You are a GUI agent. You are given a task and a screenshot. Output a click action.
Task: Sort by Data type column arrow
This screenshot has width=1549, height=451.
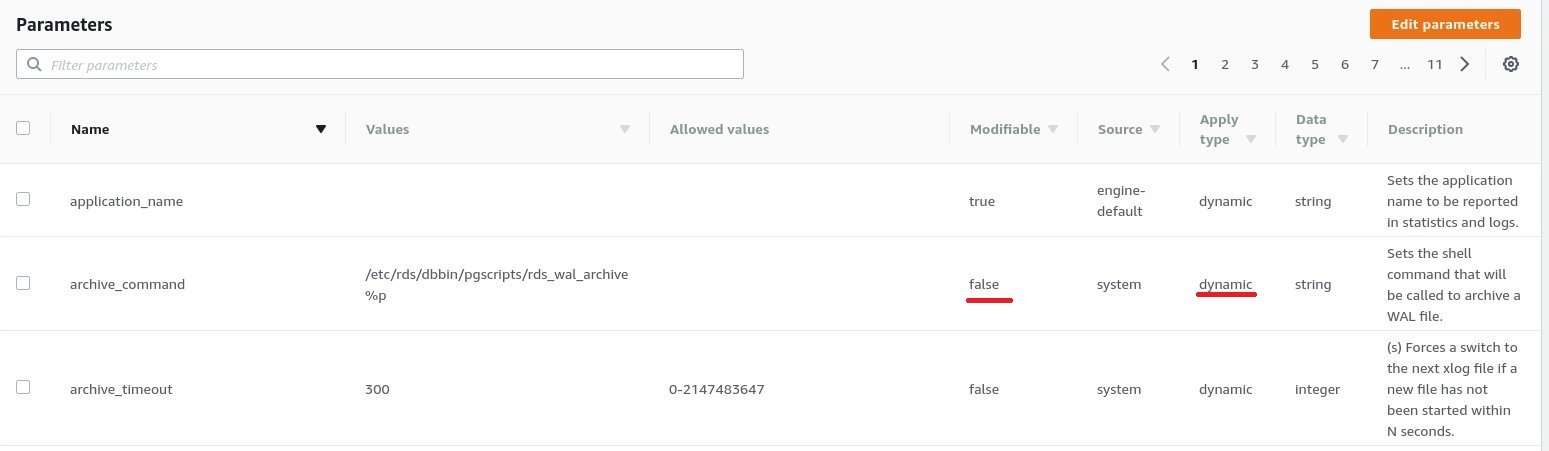pos(1343,140)
